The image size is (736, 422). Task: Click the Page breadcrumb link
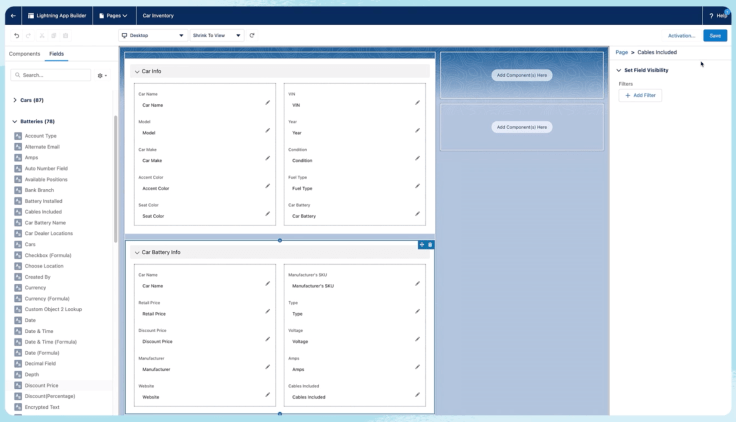(621, 52)
